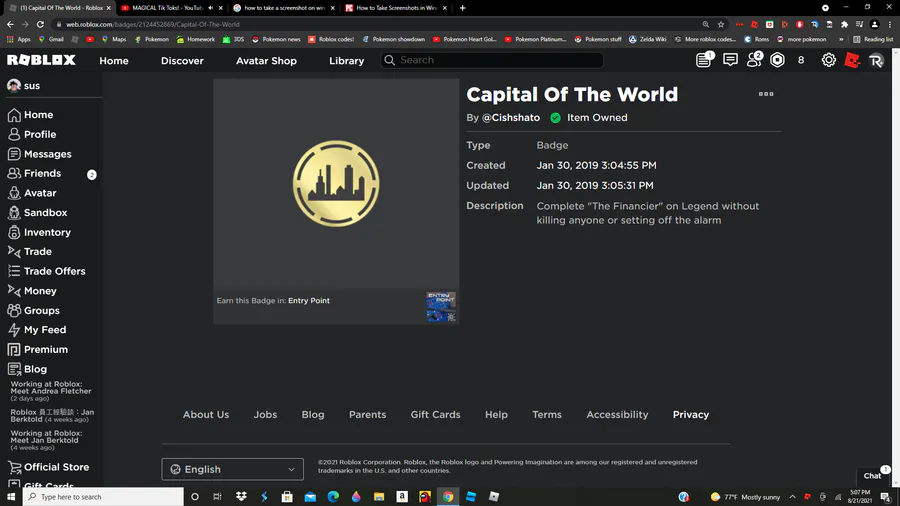Click the Trade sidebar icon

tap(14, 251)
